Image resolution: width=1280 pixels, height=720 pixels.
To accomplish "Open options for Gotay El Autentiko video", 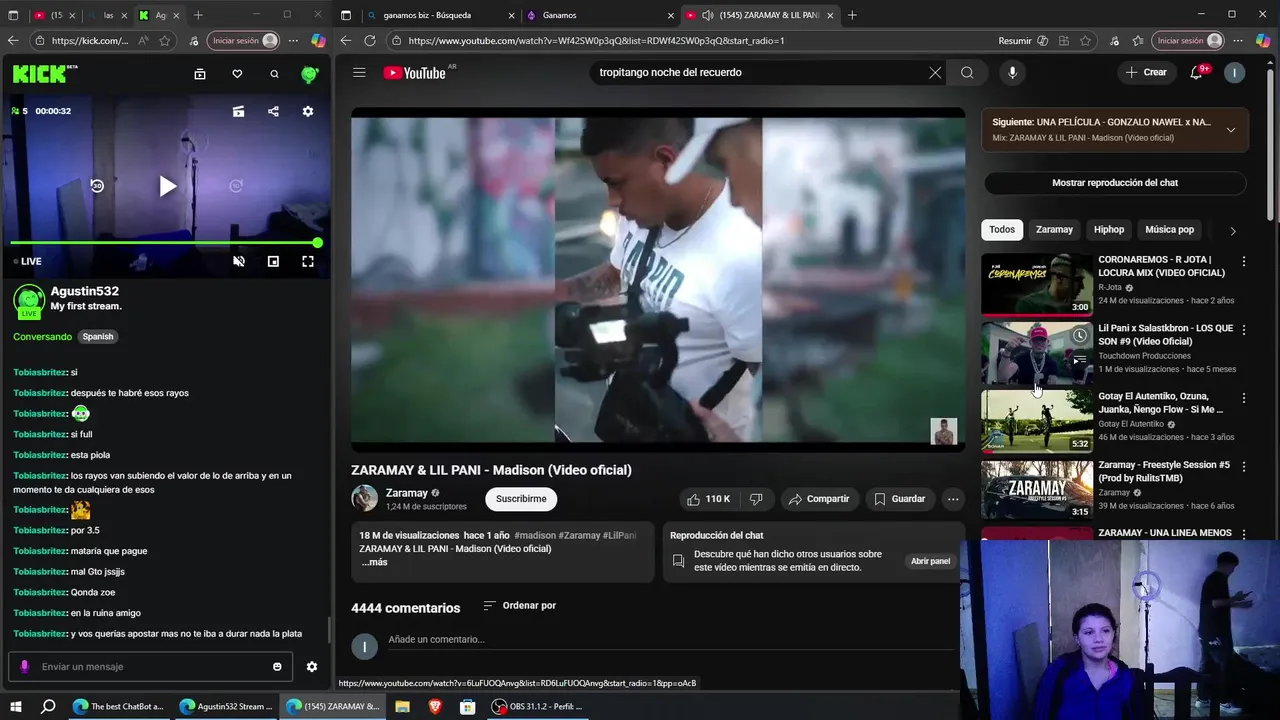I will point(1244,398).
